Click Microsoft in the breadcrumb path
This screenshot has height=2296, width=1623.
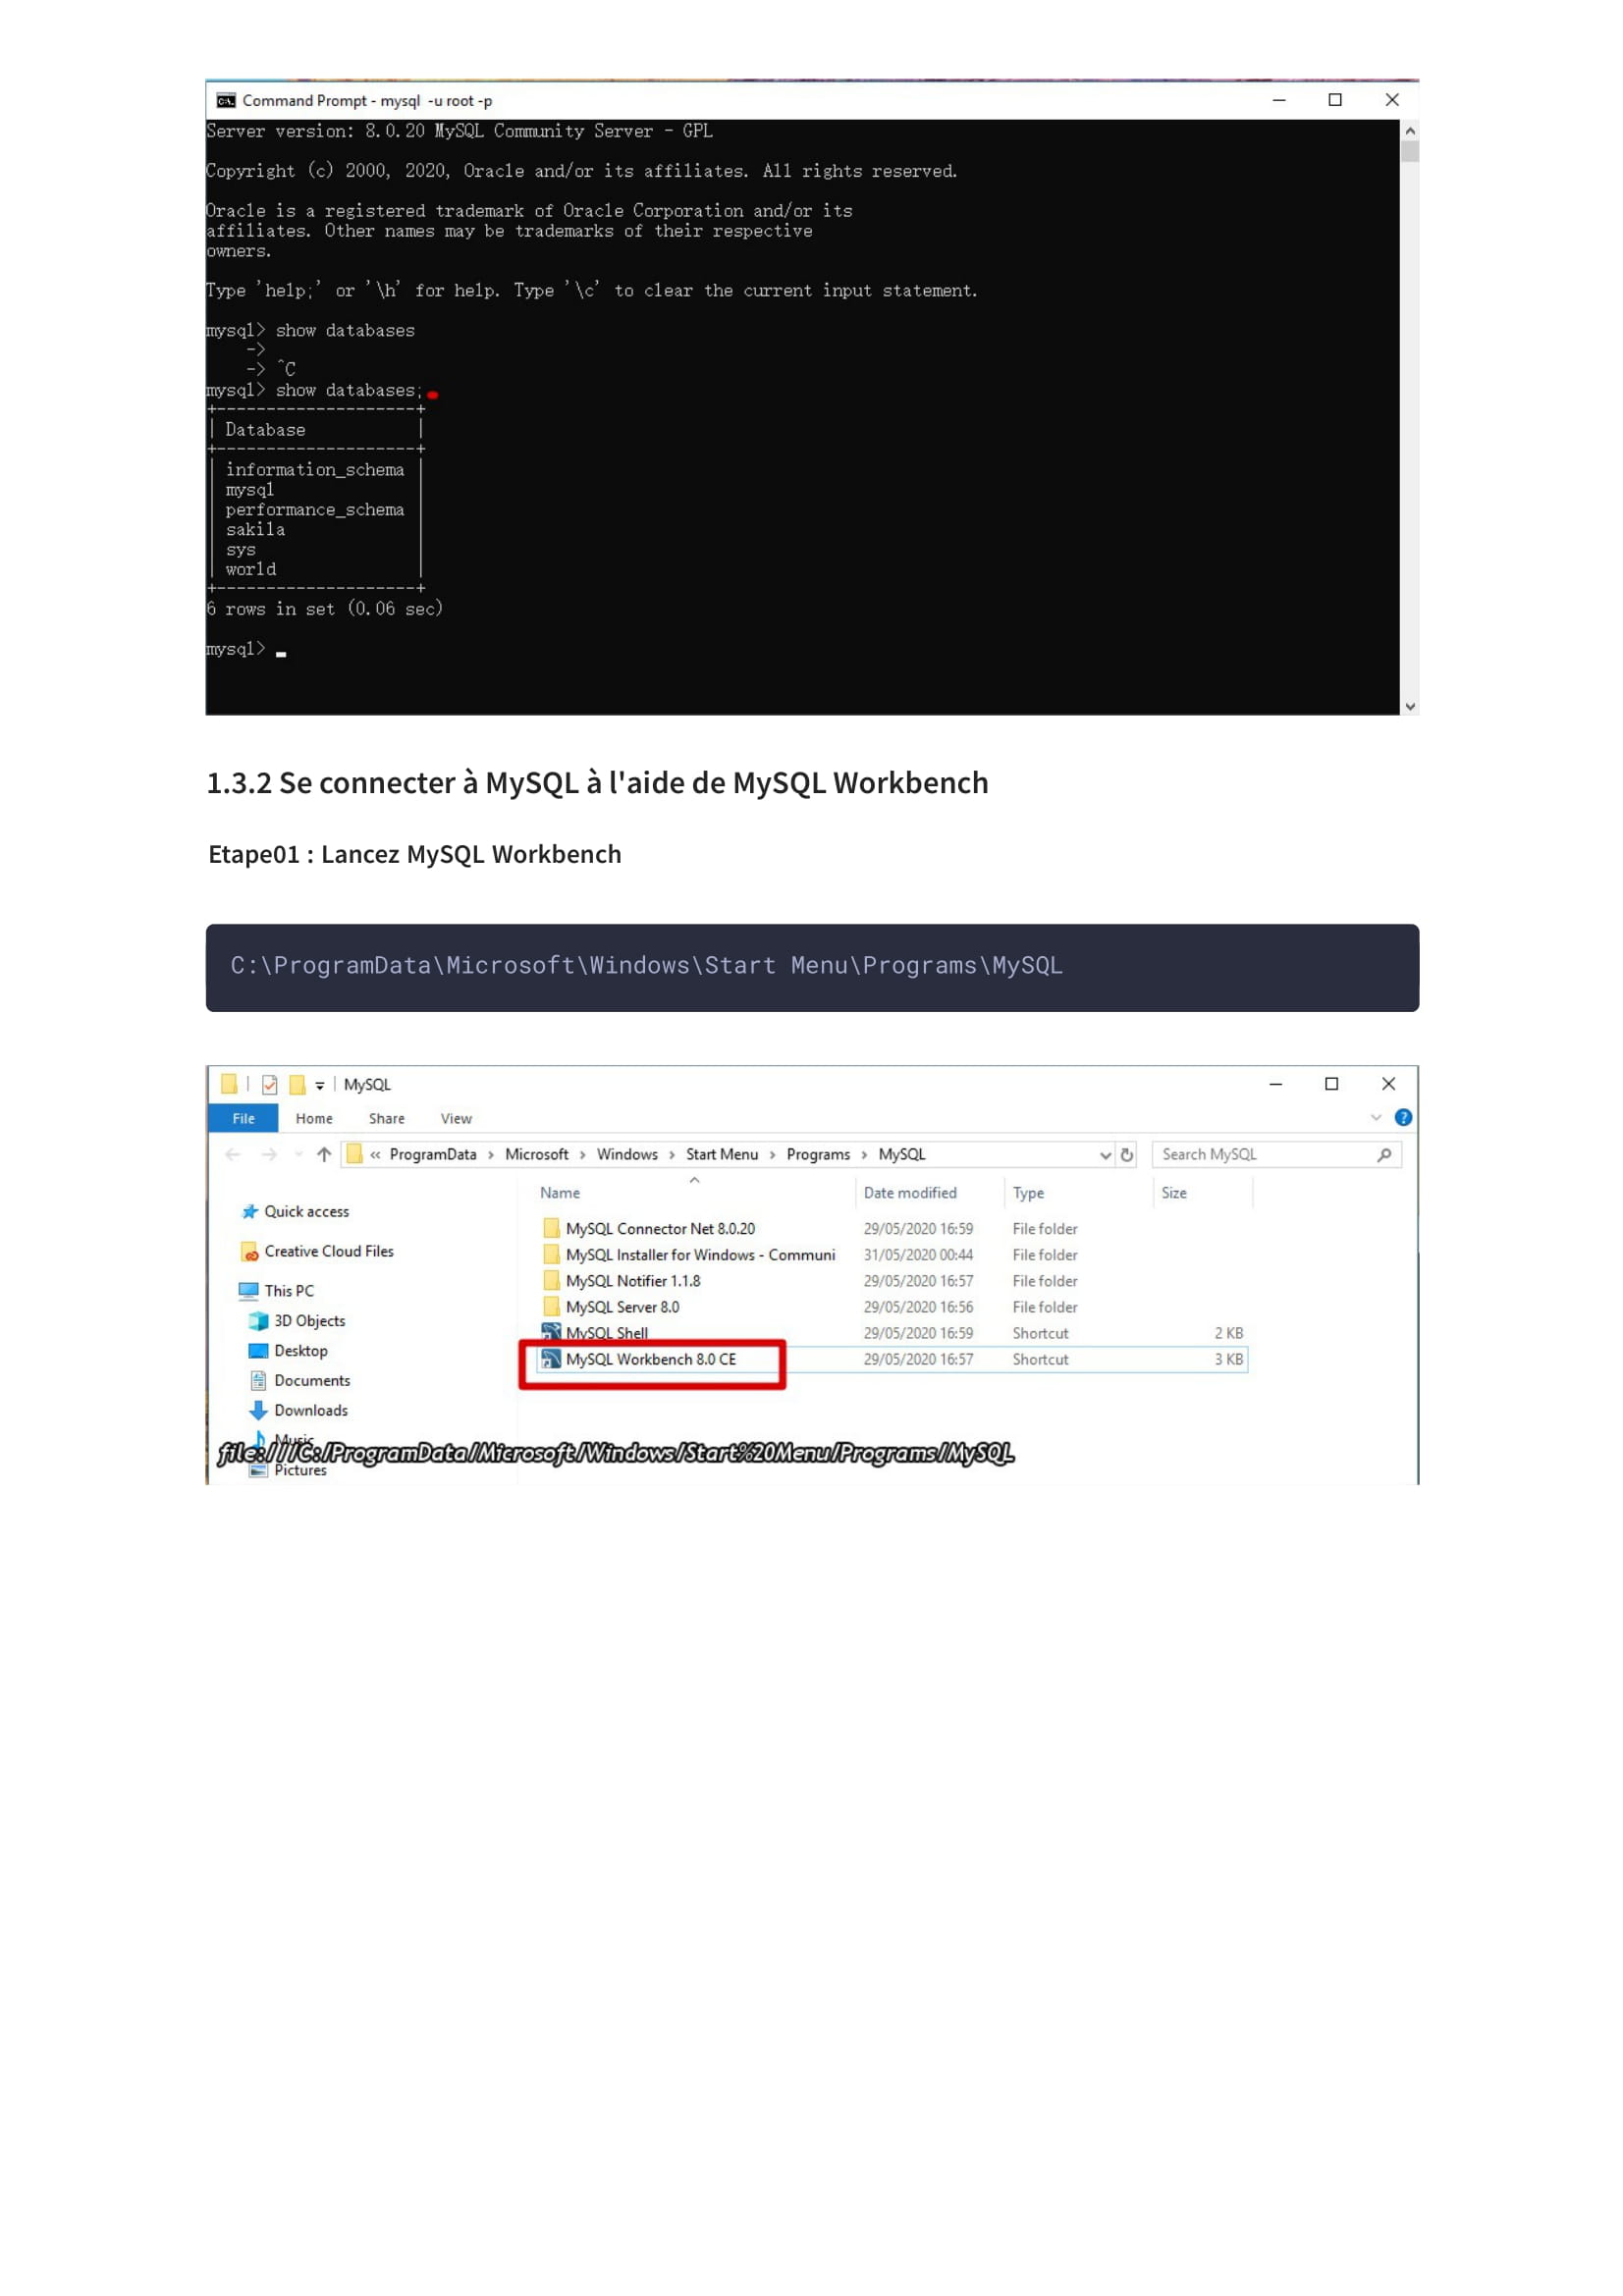tap(537, 1154)
